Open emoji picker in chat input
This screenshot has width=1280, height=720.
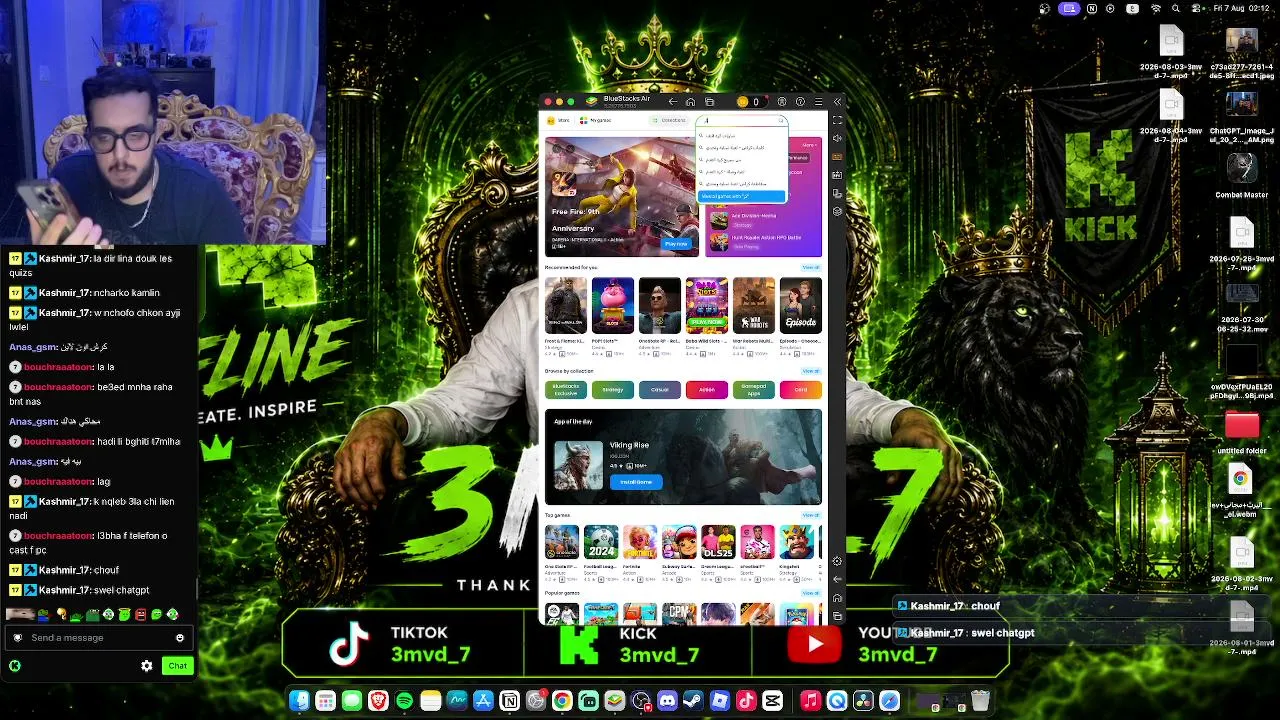point(180,638)
